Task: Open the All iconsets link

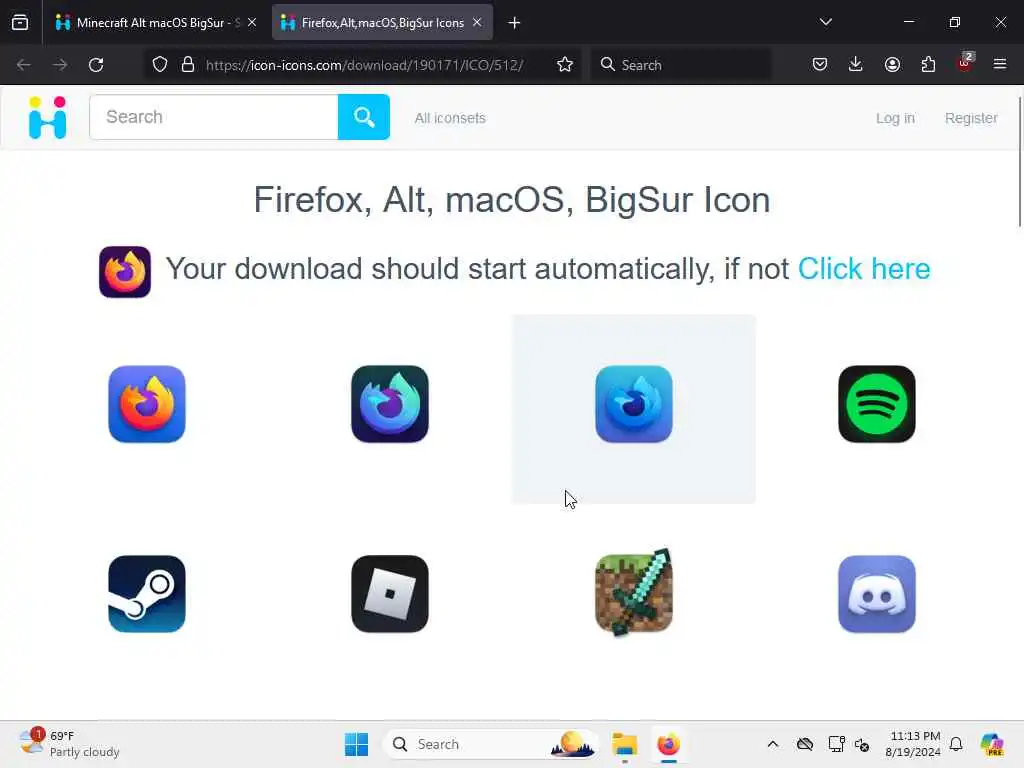Action: (450, 118)
